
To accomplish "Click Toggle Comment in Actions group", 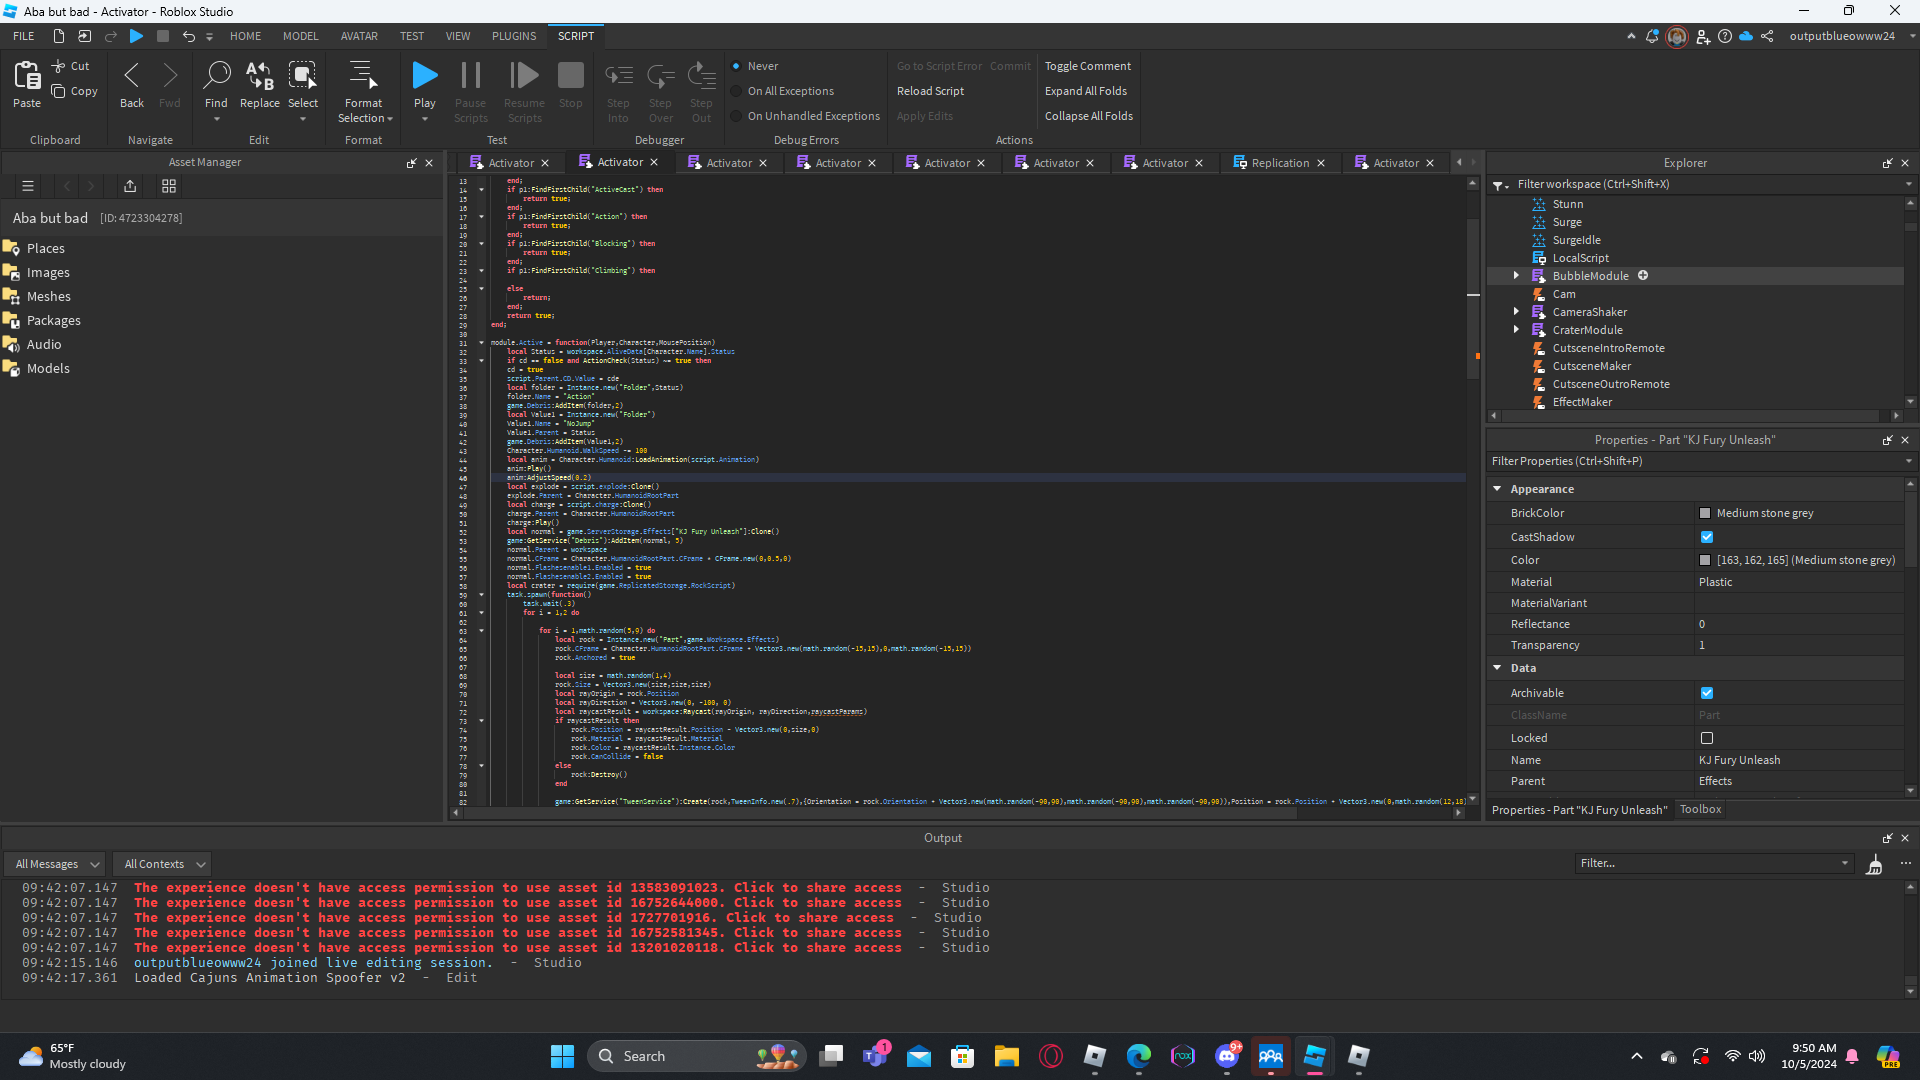I will [x=1088, y=66].
